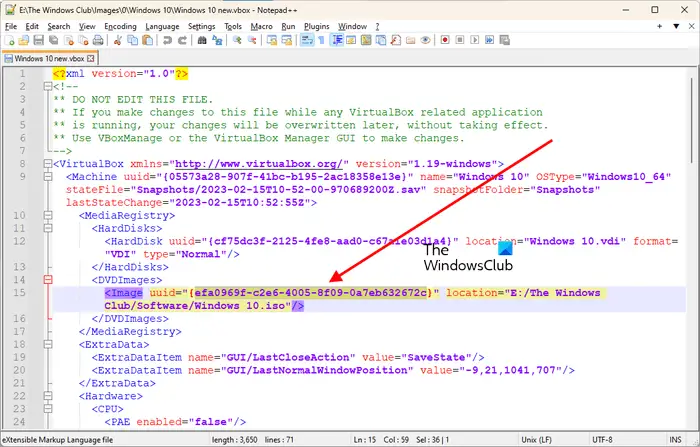The height and width of the screenshot is (447, 700).
Task: Collapse the MediaRegistry fold at line 10
Action: coord(48,215)
